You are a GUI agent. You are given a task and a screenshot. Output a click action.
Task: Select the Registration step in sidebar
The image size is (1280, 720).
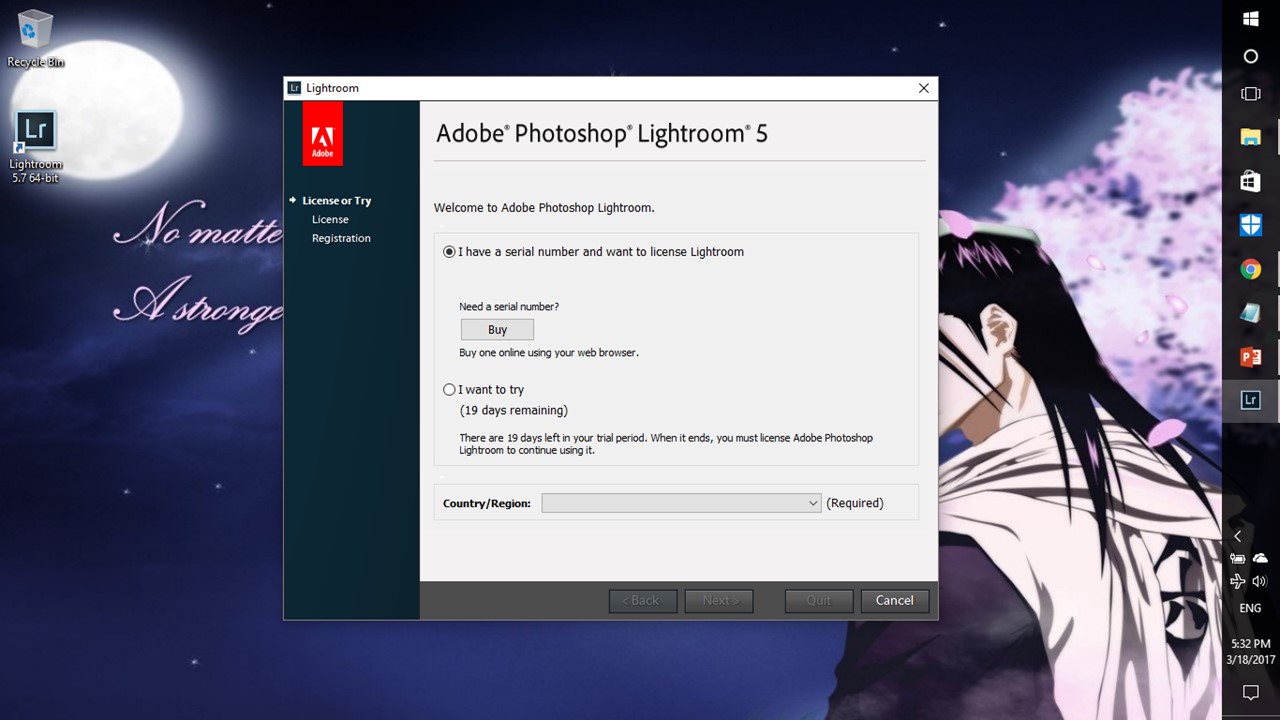[341, 238]
